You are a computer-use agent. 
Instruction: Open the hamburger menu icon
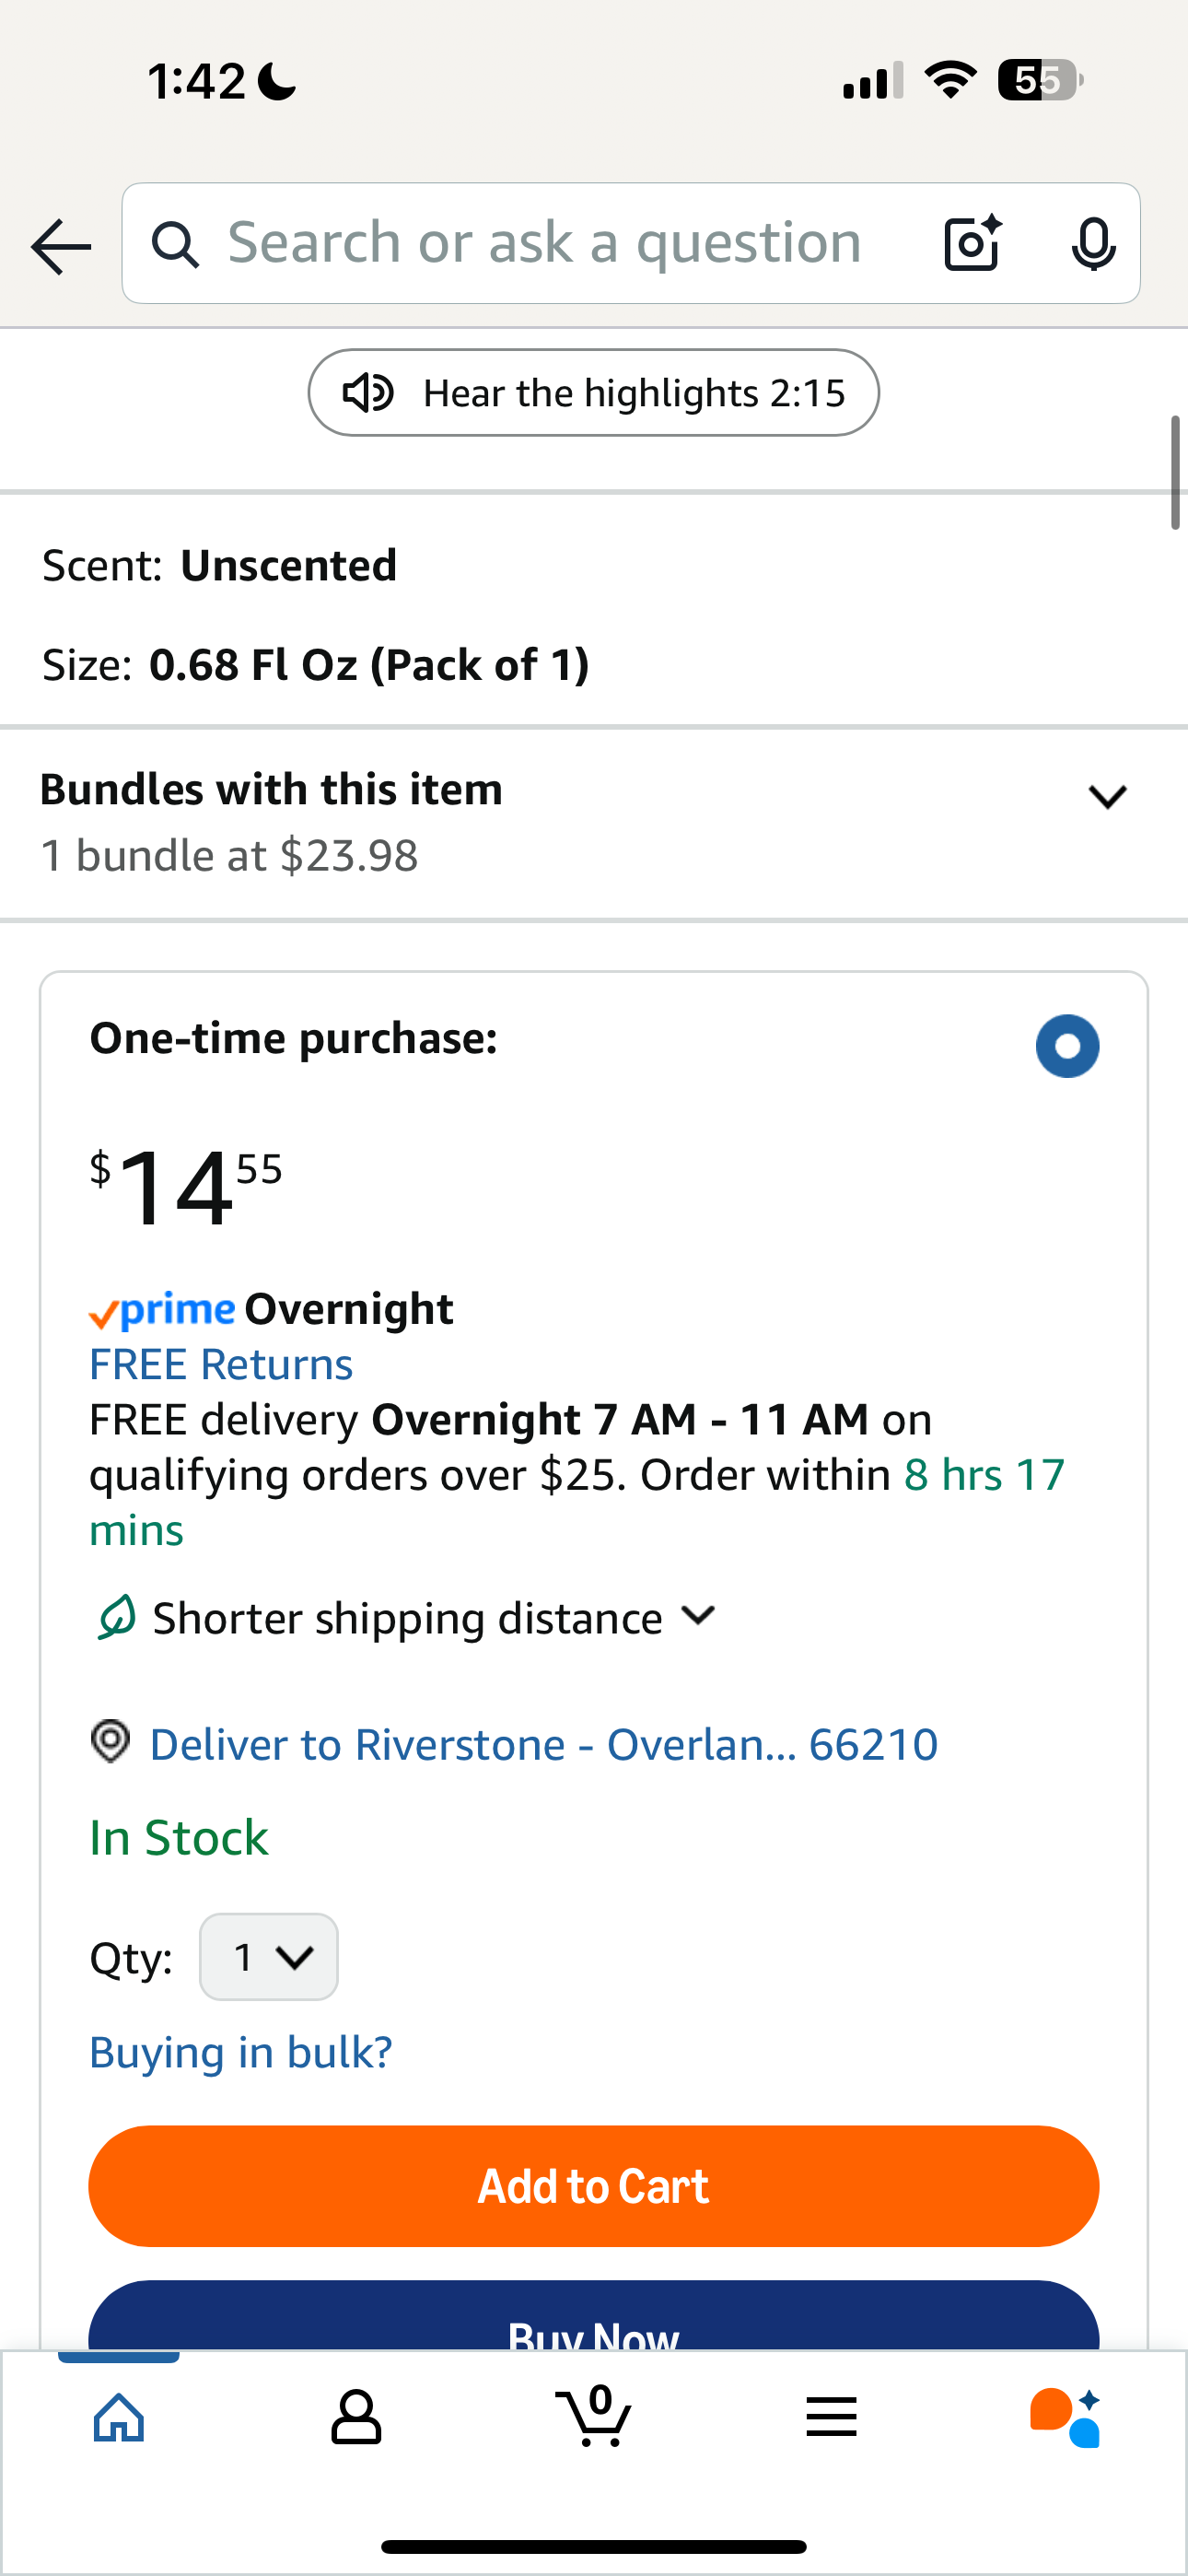(x=831, y=2418)
